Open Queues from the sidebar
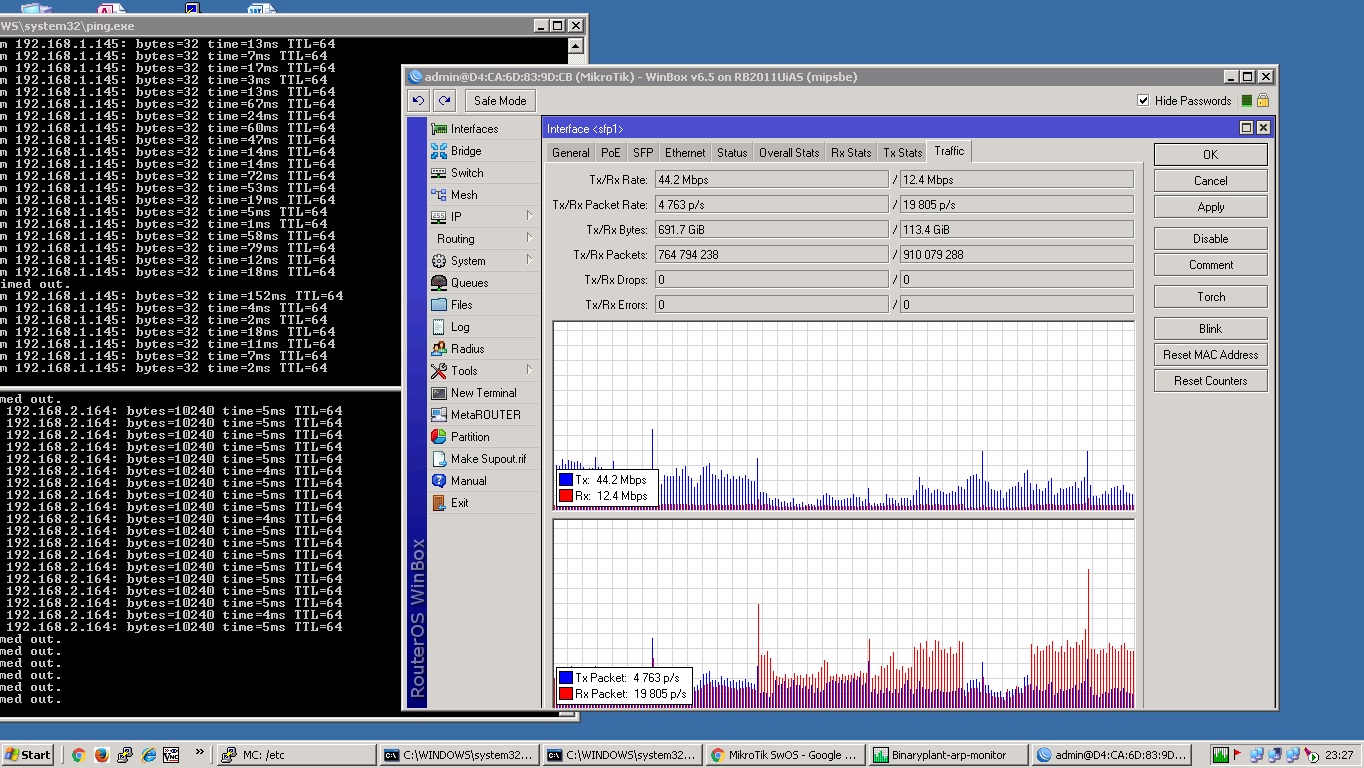 468,283
